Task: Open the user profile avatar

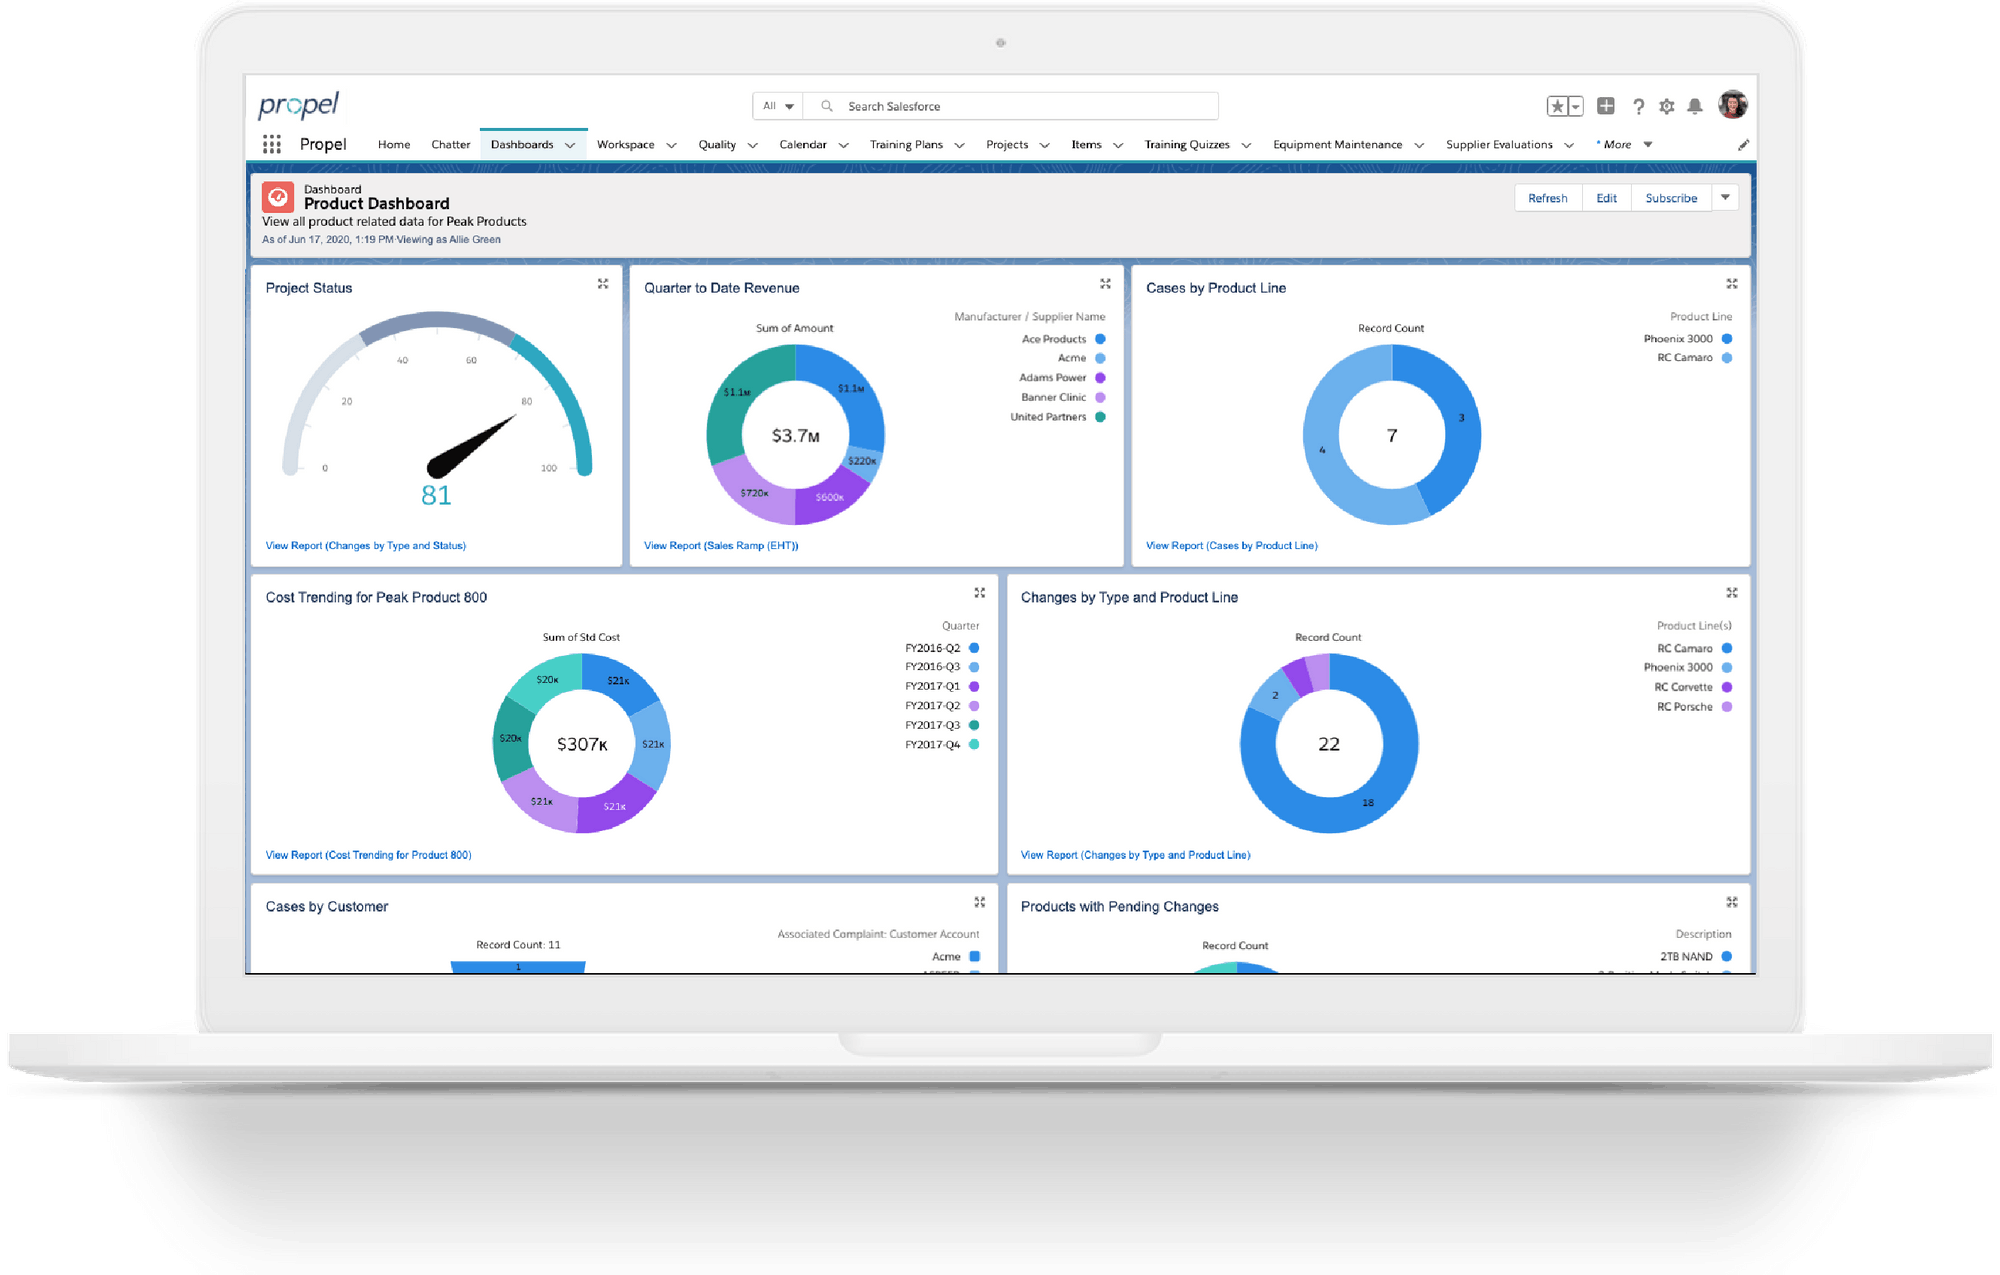Action: click(1731, 104)
